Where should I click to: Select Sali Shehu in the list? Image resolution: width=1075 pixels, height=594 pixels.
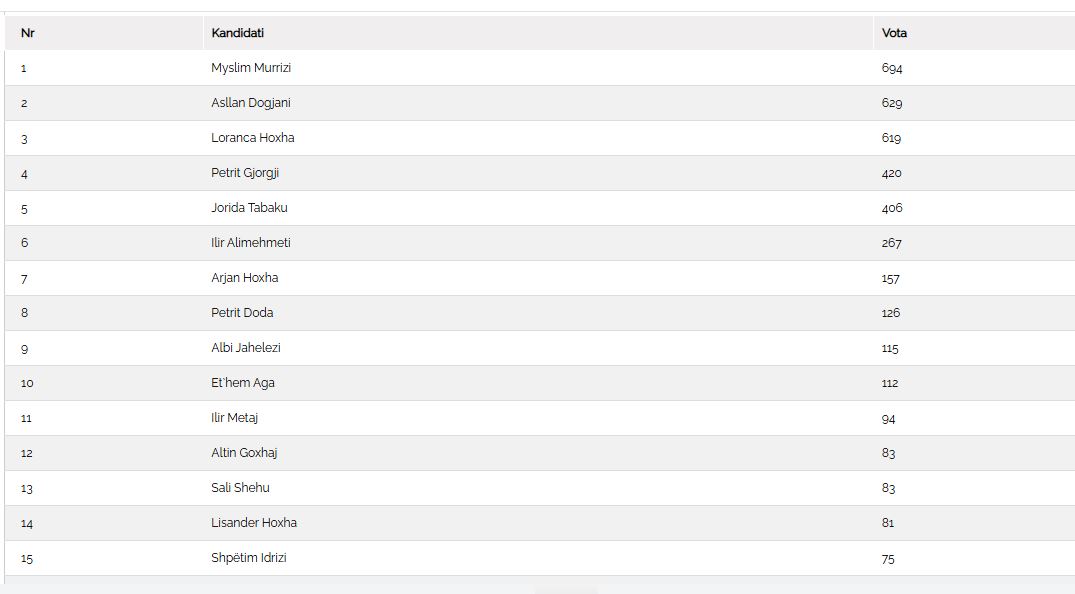240,488
